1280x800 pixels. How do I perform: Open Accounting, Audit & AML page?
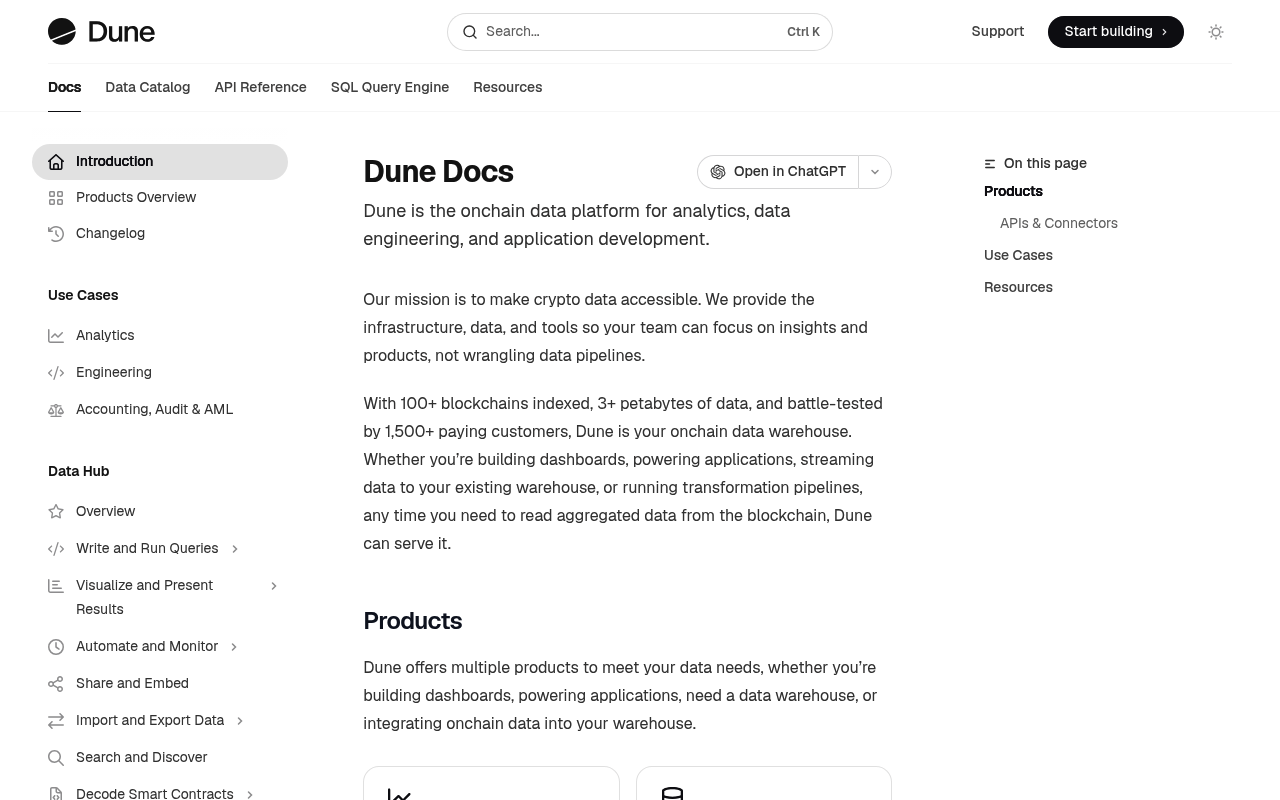click(160, 410)
